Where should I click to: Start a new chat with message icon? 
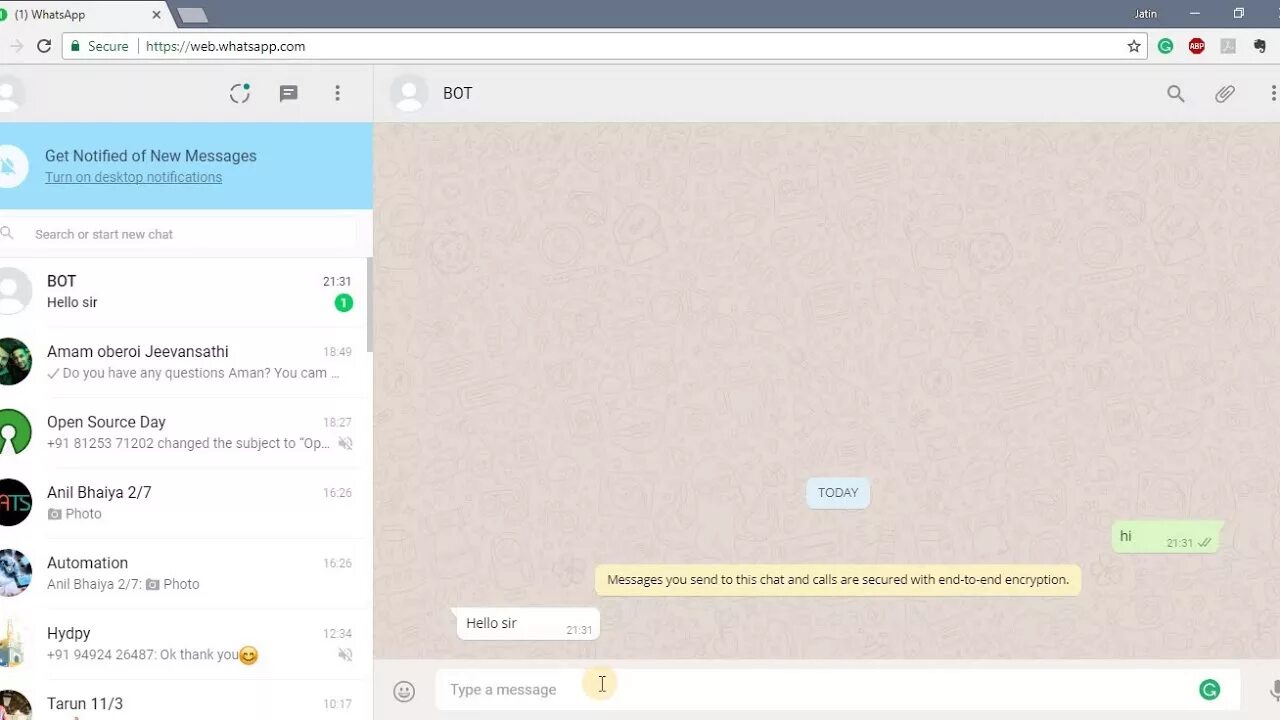click(288, 93)
